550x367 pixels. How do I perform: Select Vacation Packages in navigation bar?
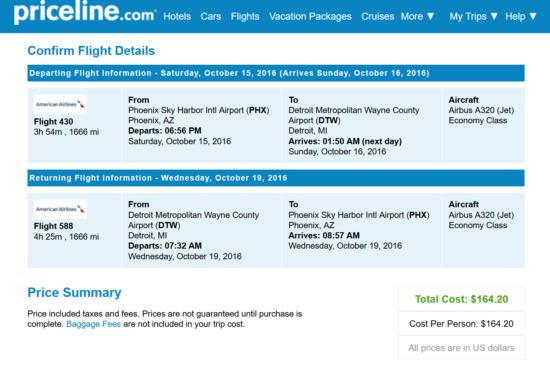(x=310, y=16)
